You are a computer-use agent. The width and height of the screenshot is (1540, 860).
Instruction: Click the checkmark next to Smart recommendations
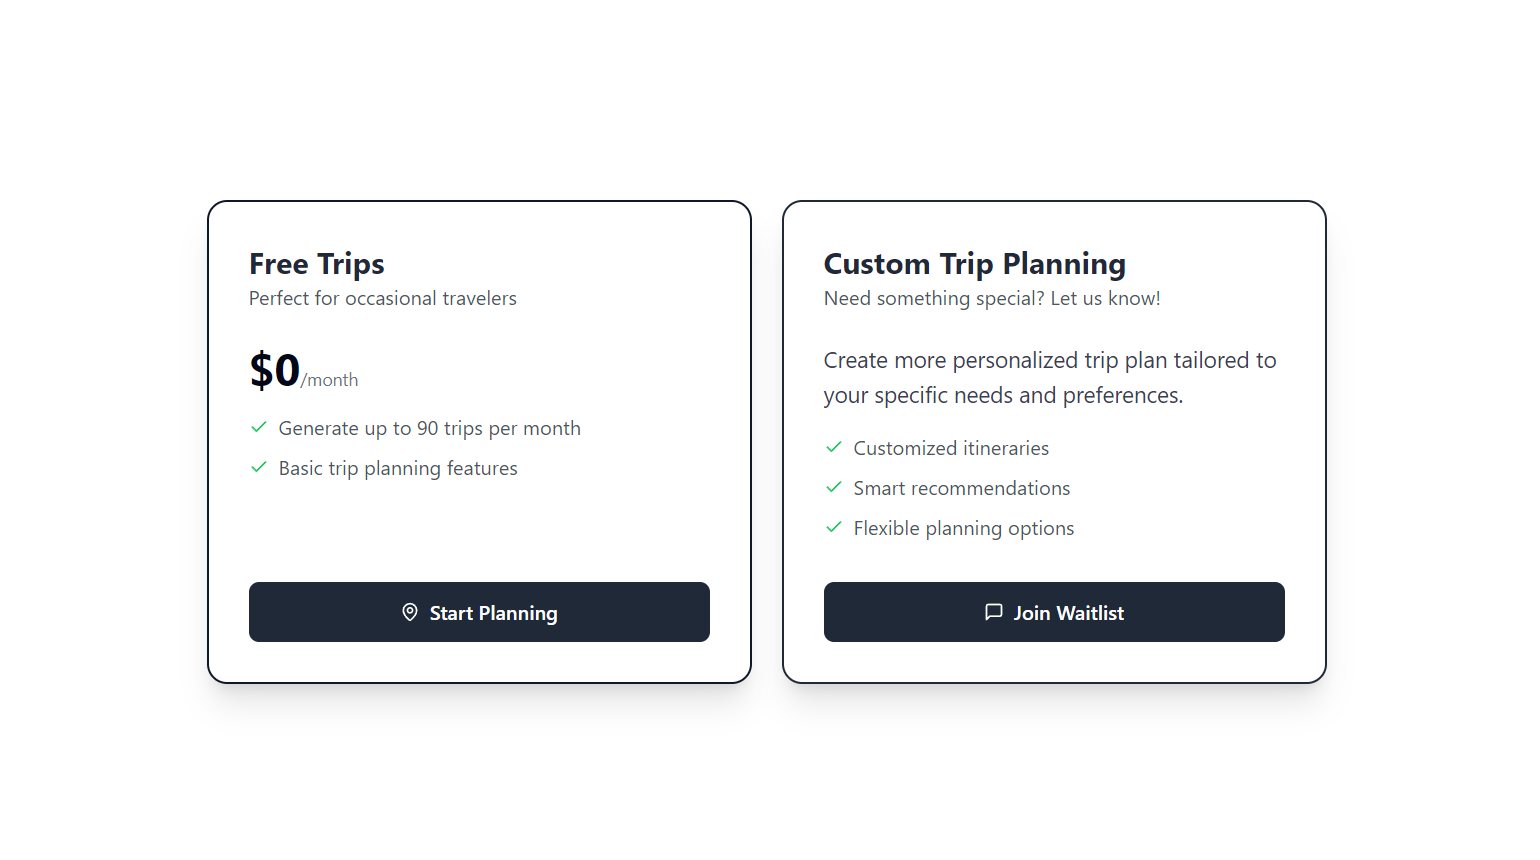[x=834, y=487]
